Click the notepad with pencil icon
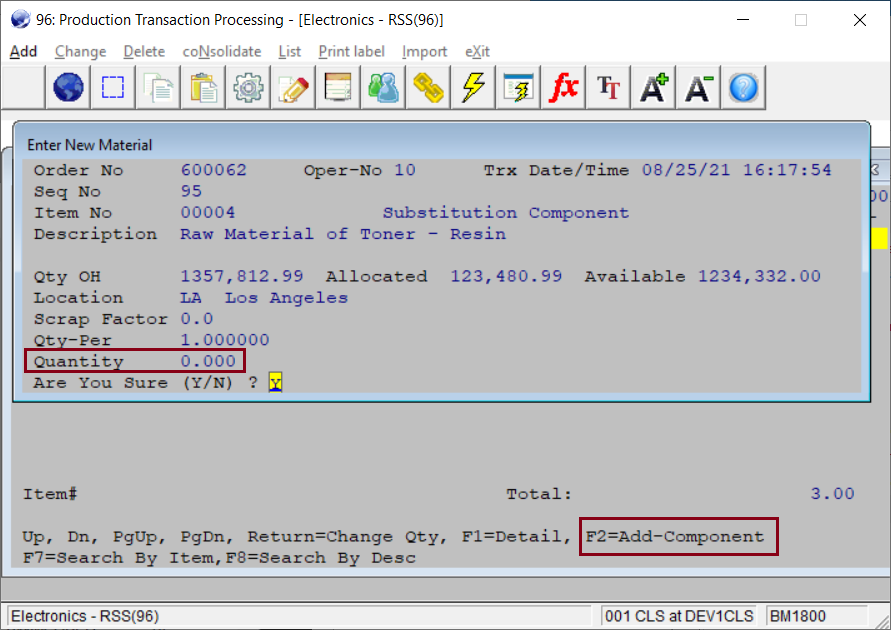Viewport: 891px width, 630px height. [293, 87]
